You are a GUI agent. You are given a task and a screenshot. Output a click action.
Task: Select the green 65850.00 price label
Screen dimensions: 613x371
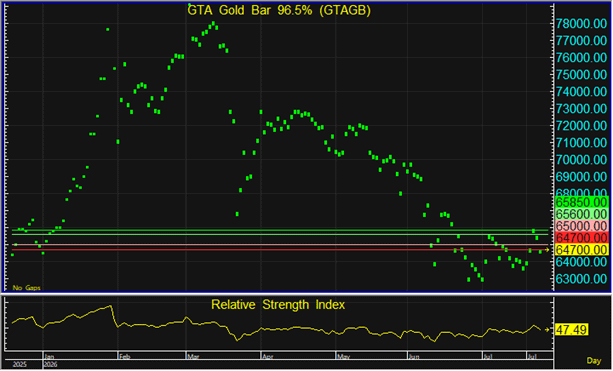(x=581, y=203)
